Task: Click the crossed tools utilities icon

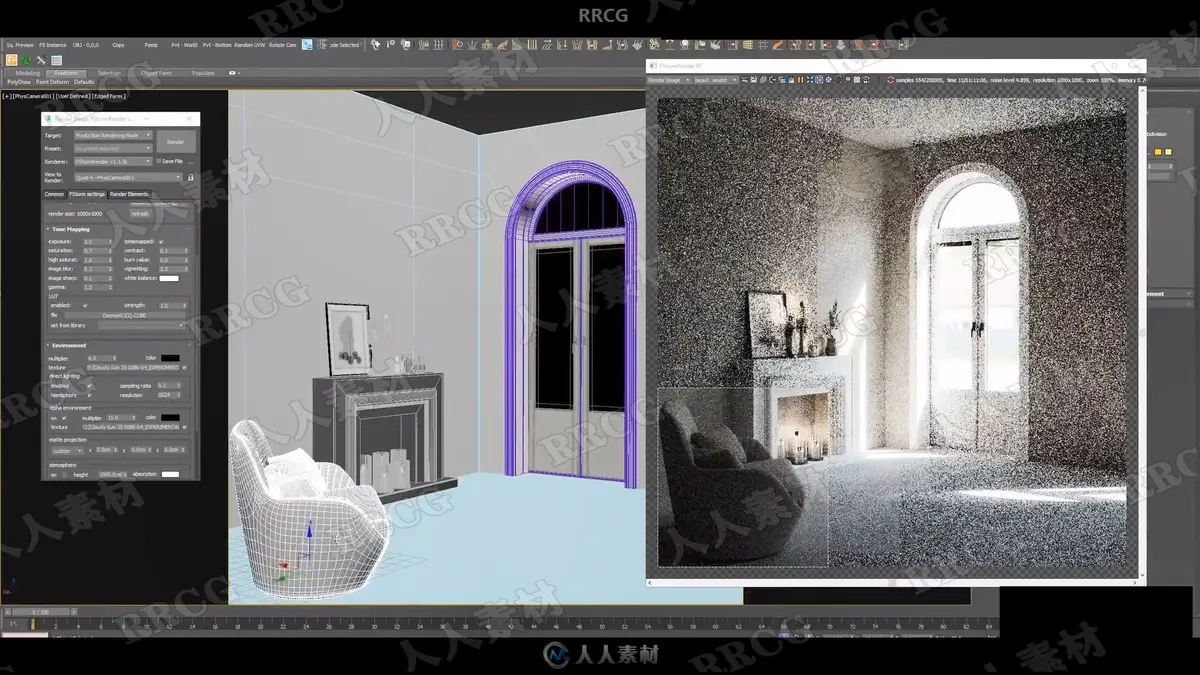Action: point(41,60)
